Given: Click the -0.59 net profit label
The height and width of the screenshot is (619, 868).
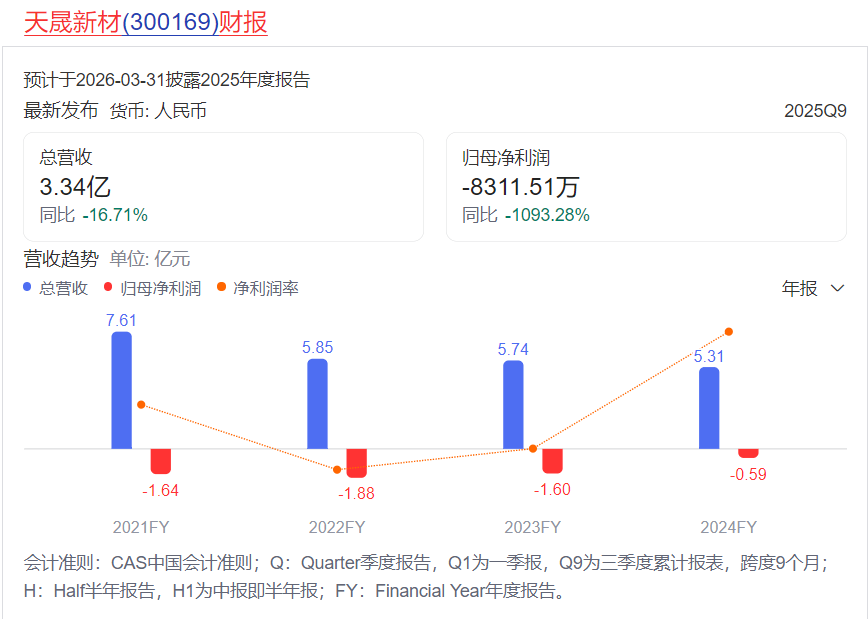Looking at the screenshot, I should pyautogui.click(x=748, y=474).
